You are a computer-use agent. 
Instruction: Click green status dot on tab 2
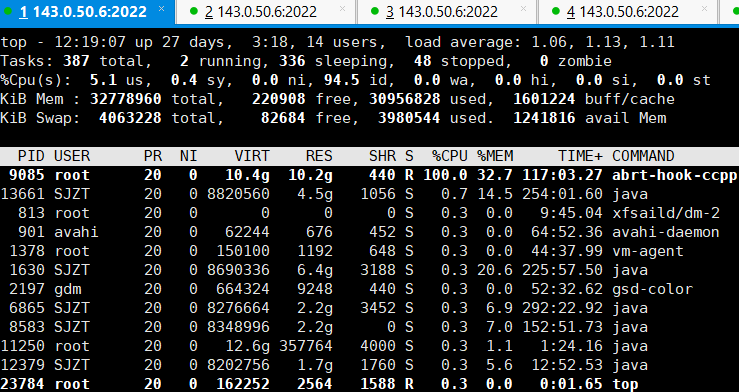pos(194,11)
